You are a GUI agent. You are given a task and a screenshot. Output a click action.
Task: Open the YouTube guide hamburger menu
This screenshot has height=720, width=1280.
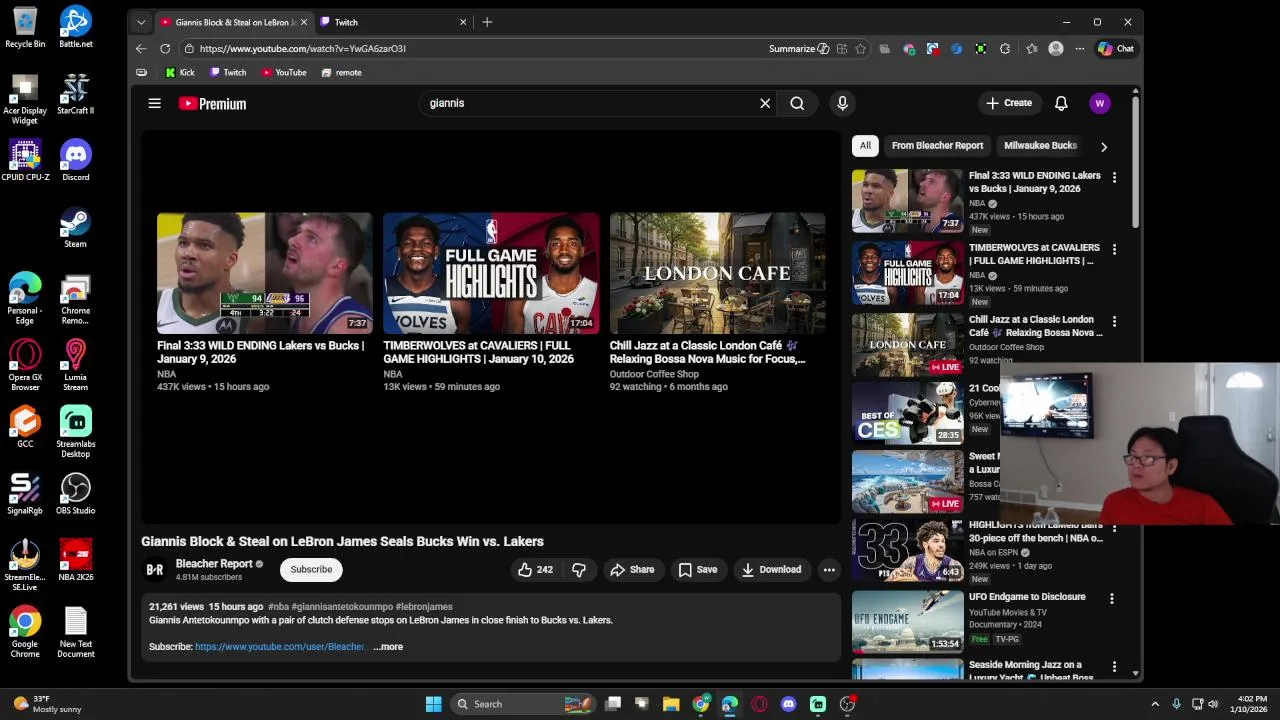pyautogui.click(x=154, y=103)
